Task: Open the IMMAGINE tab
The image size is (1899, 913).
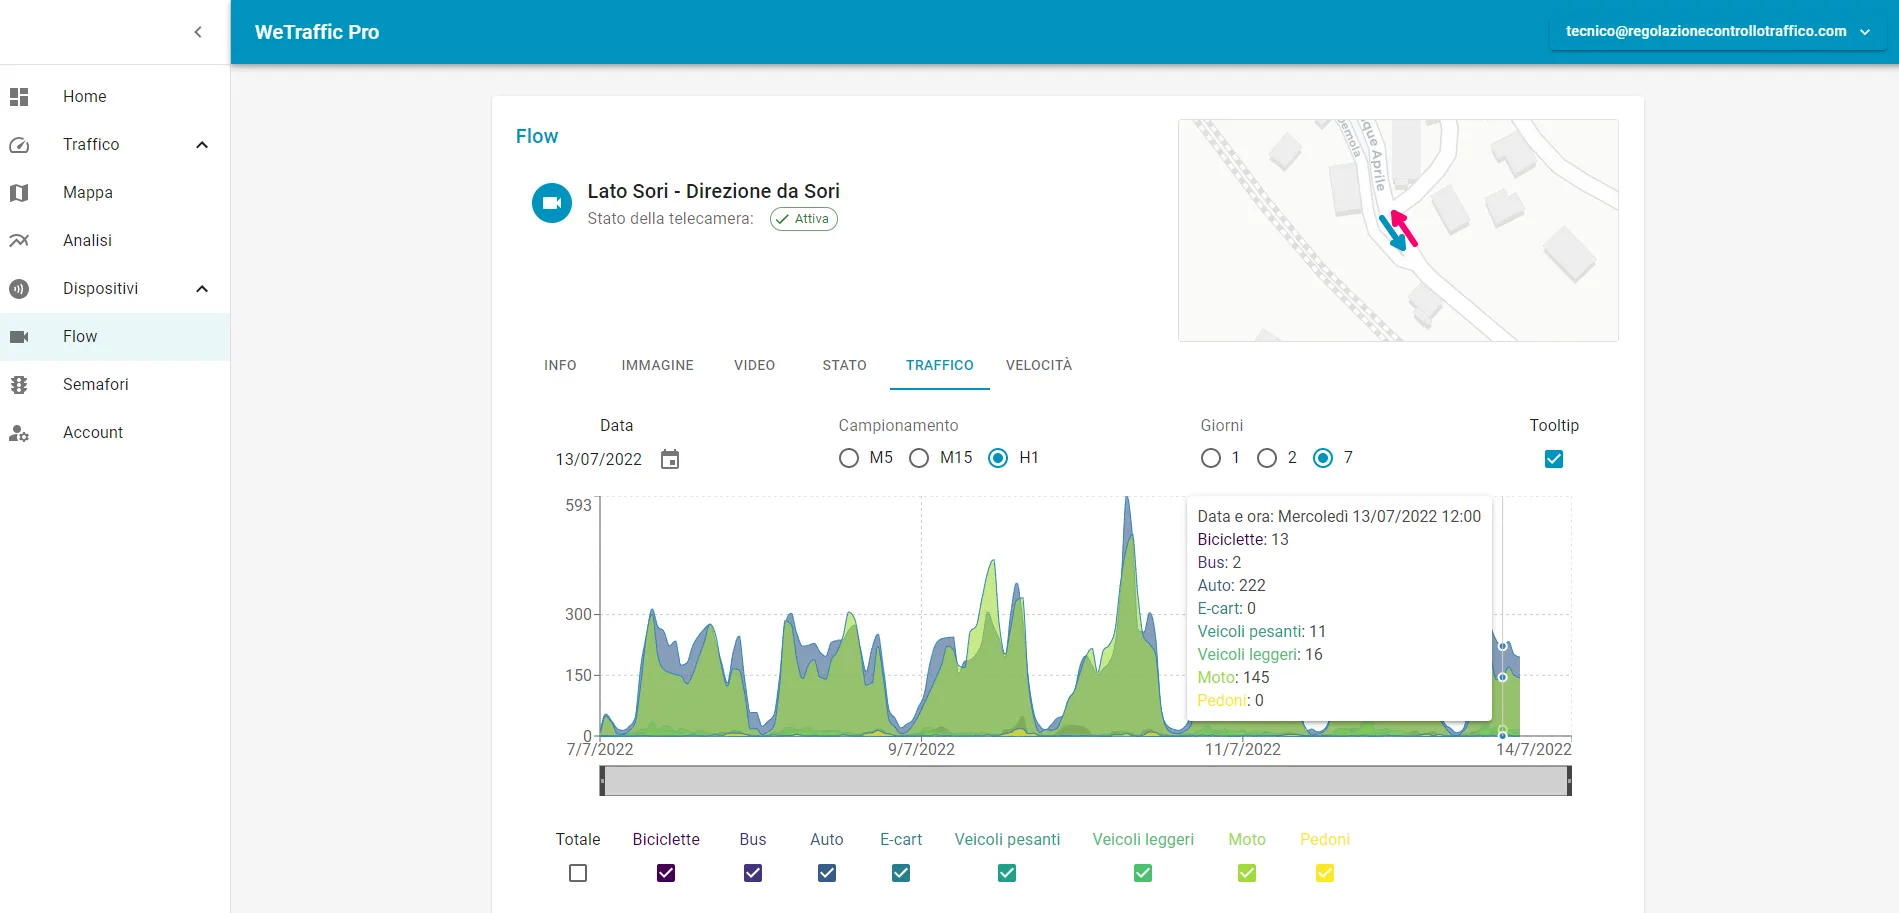Action: pyautogui.click(x=657, y=365)
